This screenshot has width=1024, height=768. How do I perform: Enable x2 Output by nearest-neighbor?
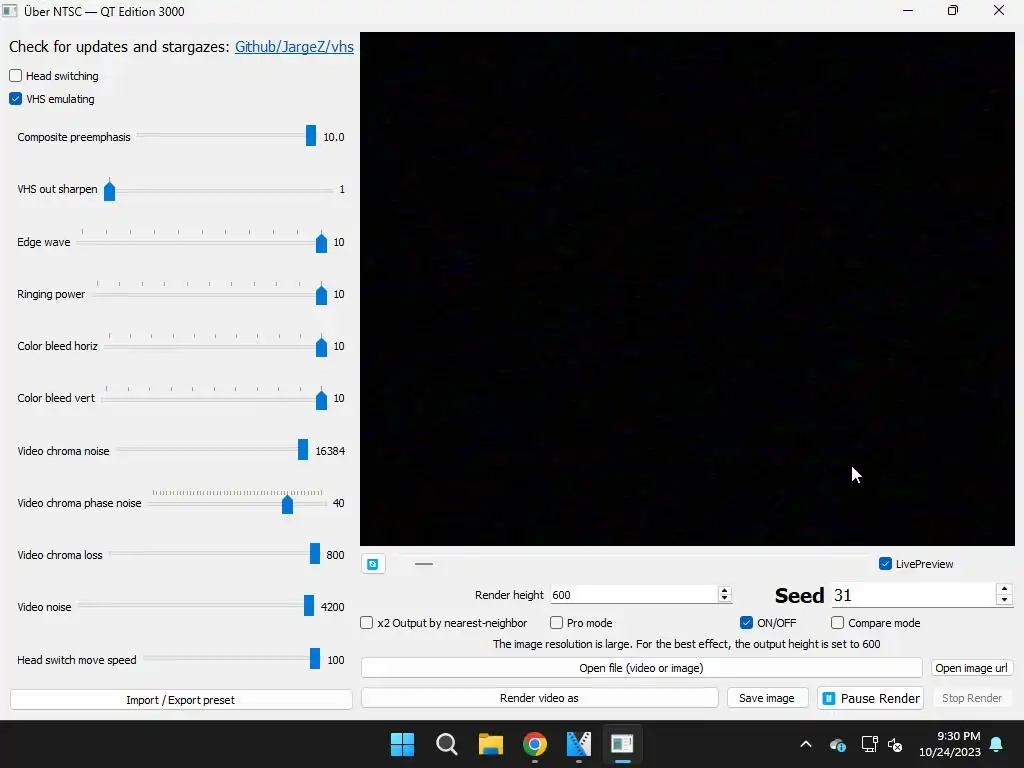tap(367, 623)
